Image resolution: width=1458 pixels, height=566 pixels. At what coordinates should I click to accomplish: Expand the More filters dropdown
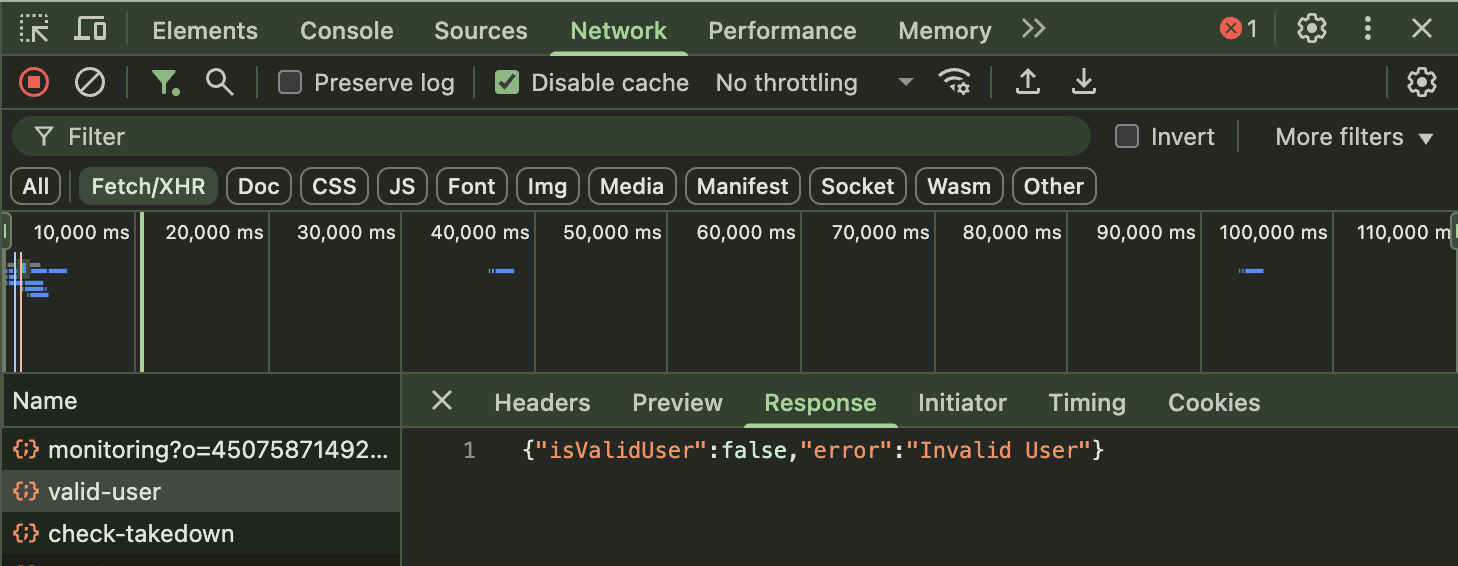tap(1354, 137)
